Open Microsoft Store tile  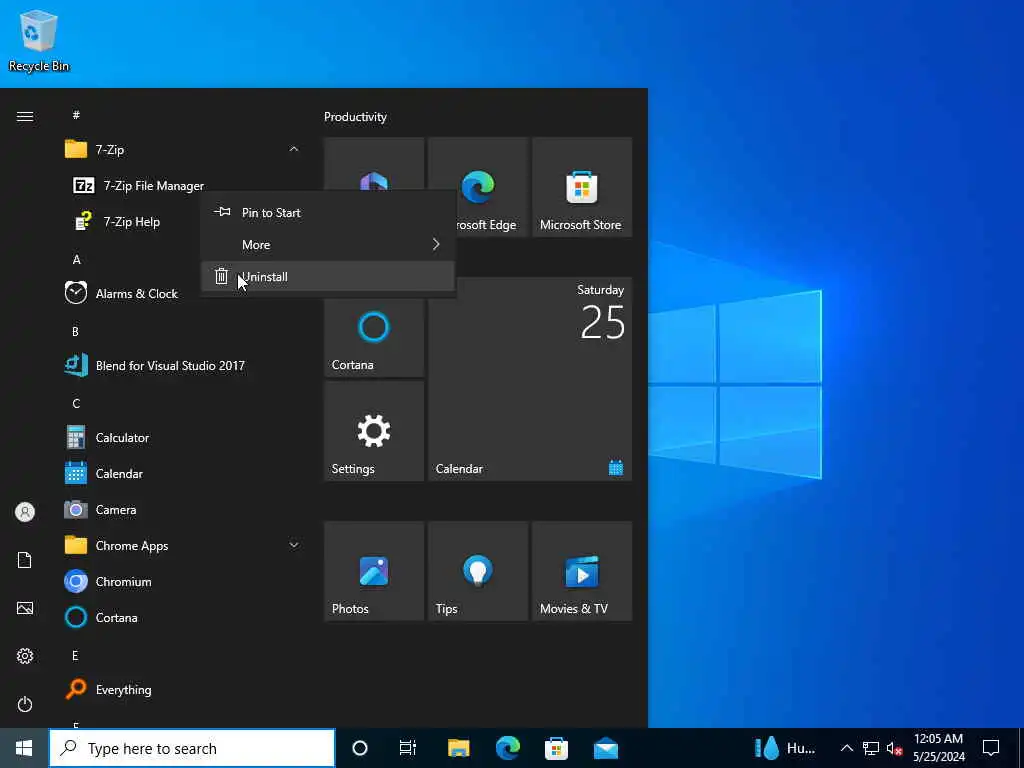pyautogui.click(x=582, y=187)
